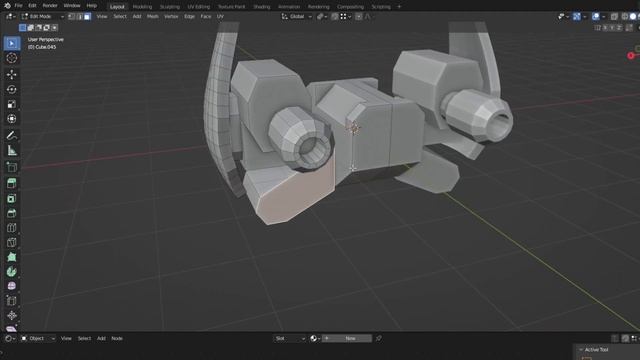Select the Scale tool
This screenshot has width=640, height=360.
tap(12, 104)
